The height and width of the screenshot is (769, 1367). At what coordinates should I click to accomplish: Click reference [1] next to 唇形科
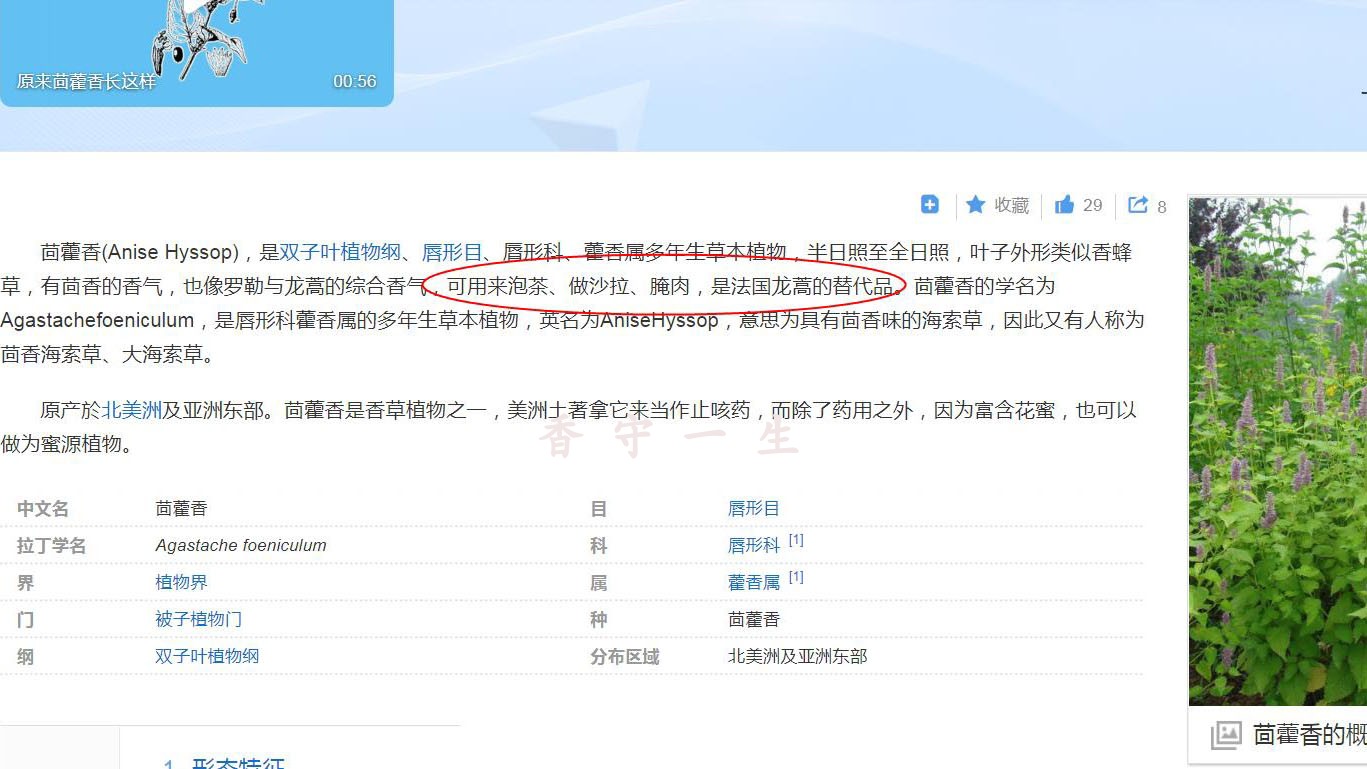pyautogui.click(x=796, y=540)
